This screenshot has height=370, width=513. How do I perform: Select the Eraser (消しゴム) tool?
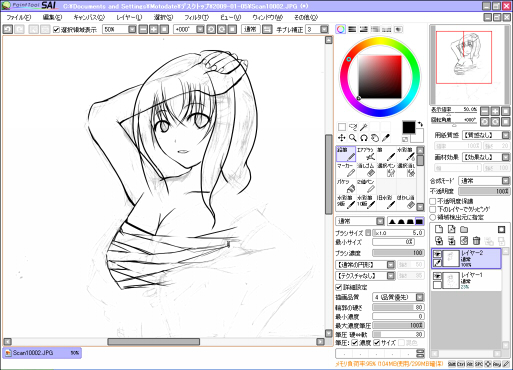(x=366, y=170)
